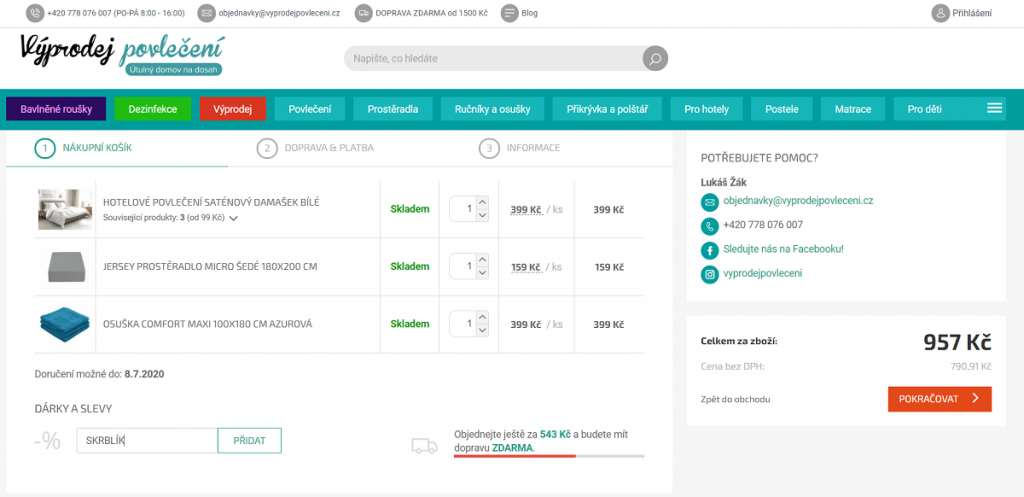Viewport: 1024px width, 497px height.
Task: Click the search input field
Action: click(496, 58)
